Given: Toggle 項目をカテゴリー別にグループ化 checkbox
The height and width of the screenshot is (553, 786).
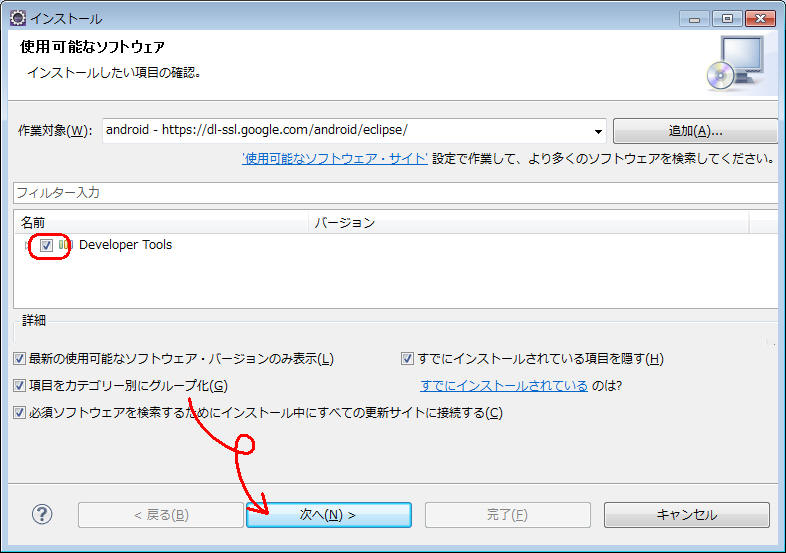Looking at the screenshot, I should [x=20, y=386].
